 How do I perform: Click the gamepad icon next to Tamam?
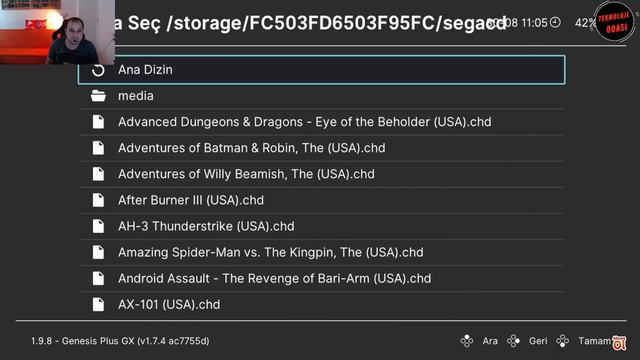point(562,341)
